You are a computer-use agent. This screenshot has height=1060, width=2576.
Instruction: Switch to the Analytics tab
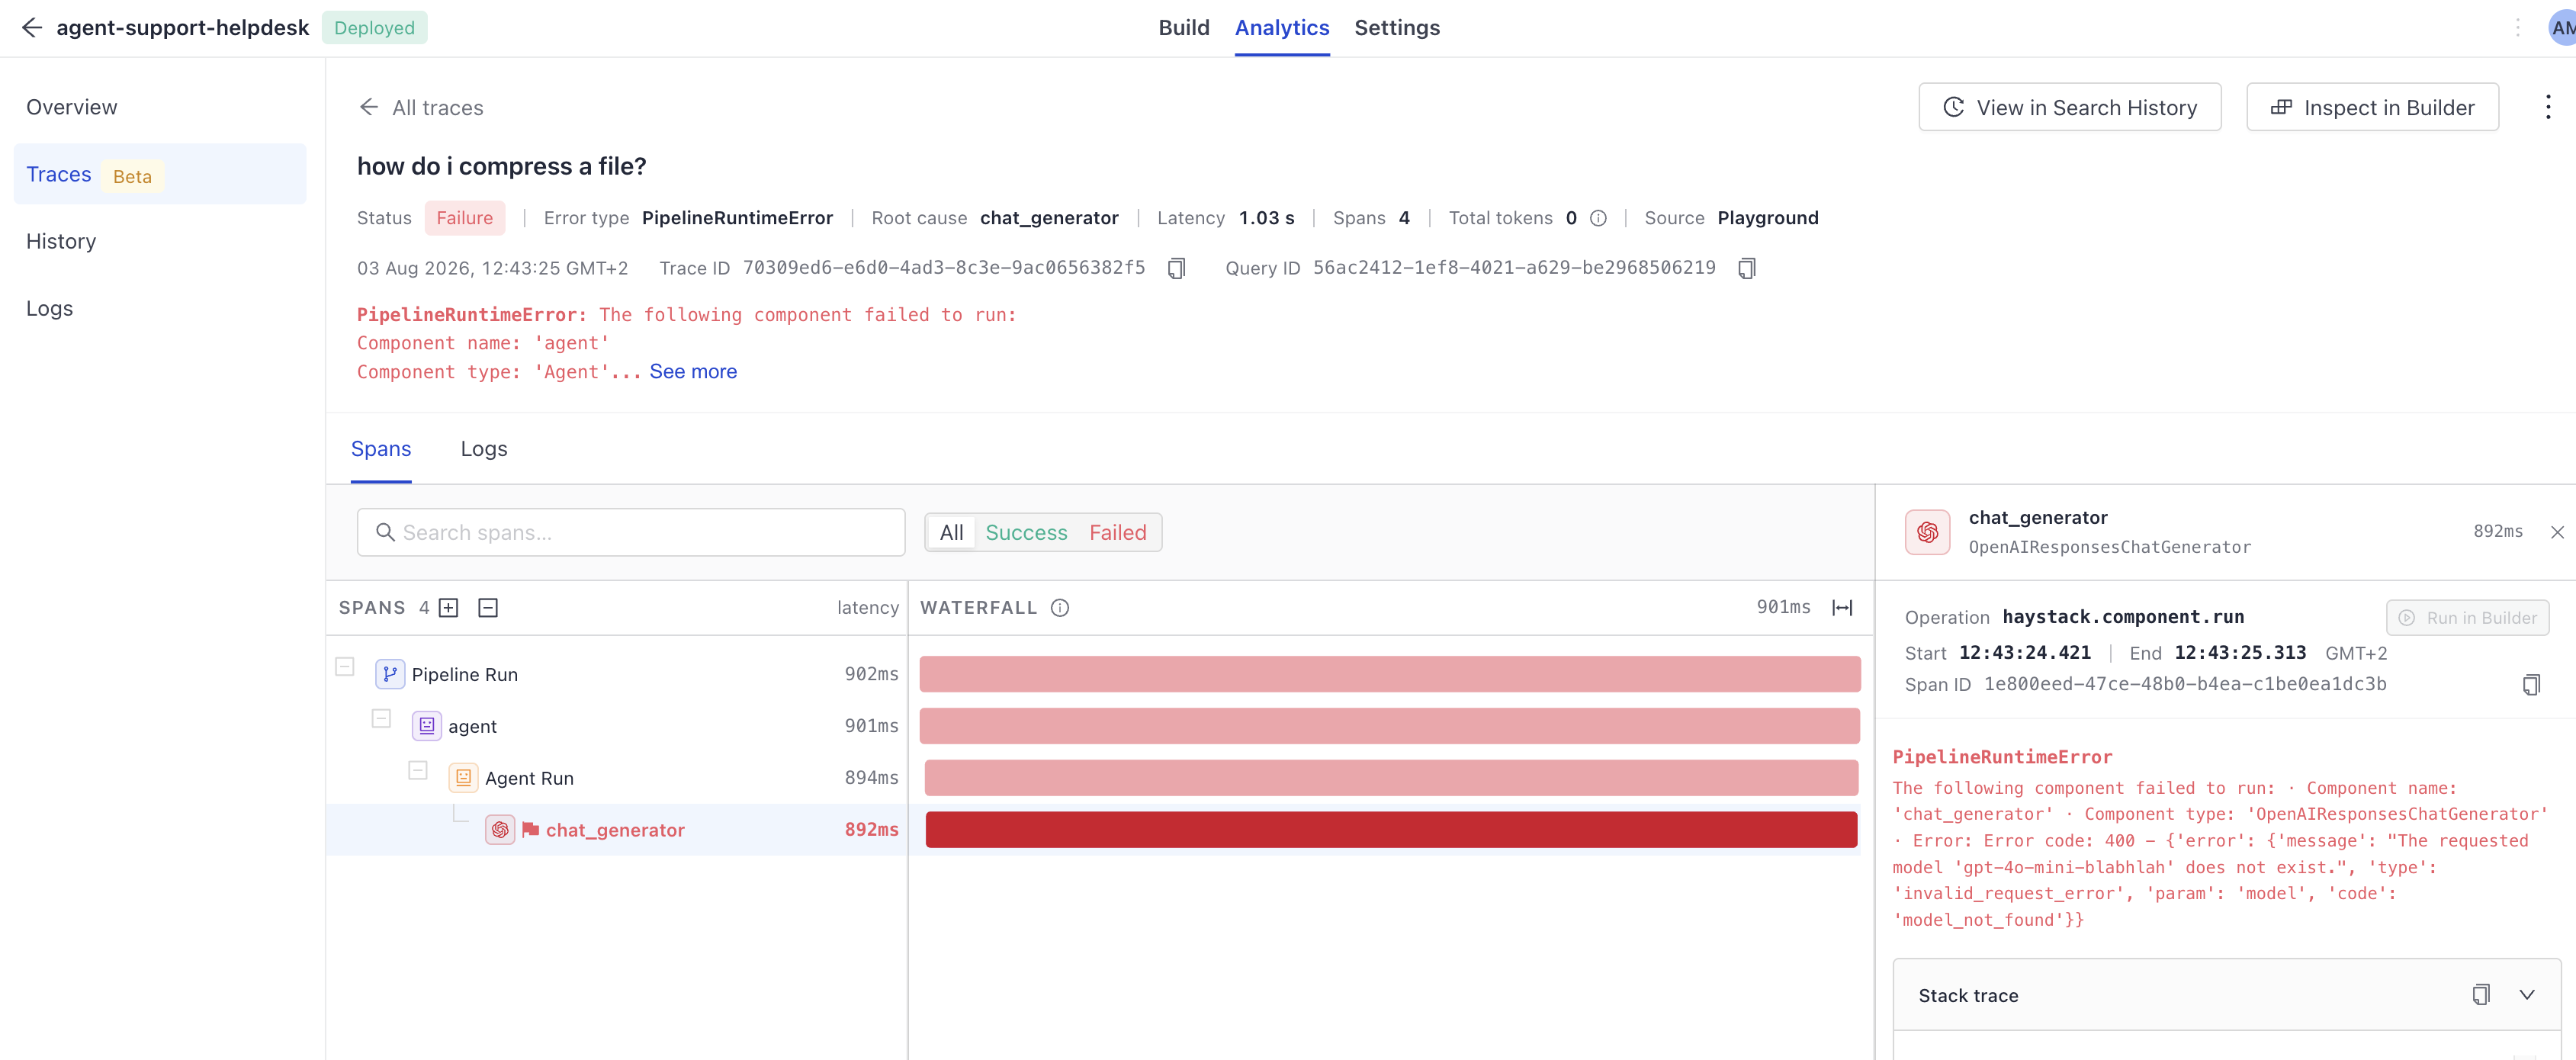1281,28
